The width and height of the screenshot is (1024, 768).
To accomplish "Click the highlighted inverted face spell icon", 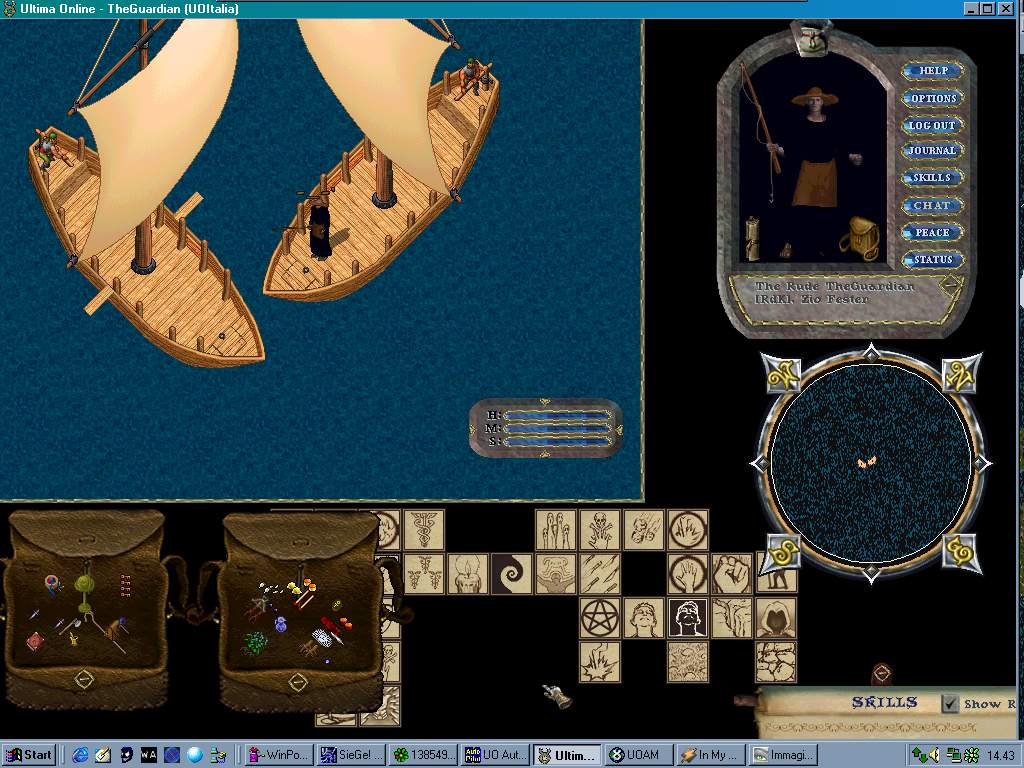I will point(688,618).
